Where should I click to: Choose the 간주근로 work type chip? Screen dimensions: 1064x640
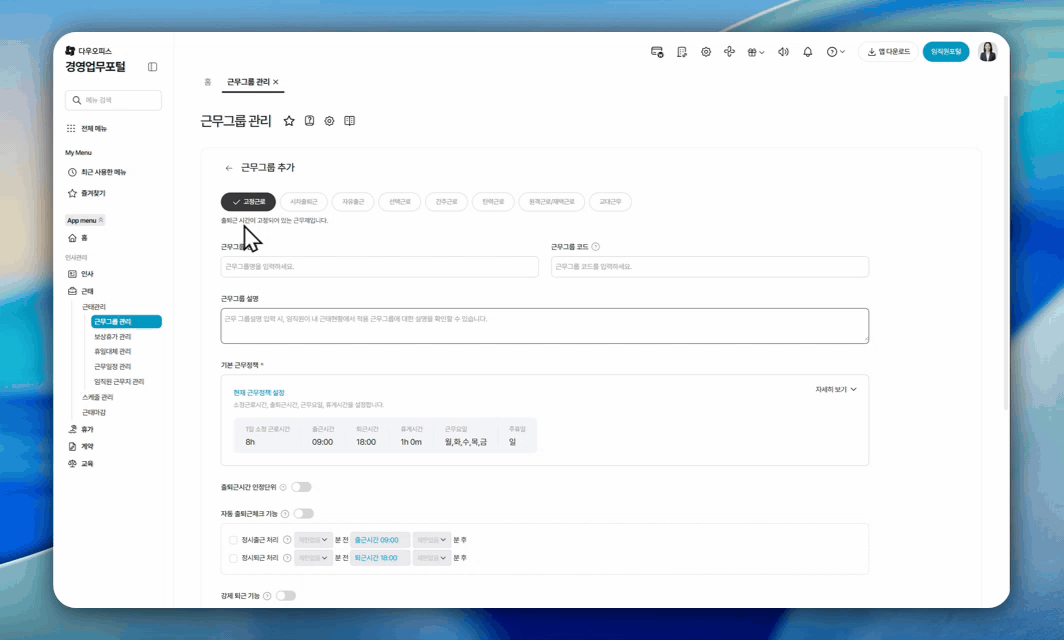click(x=446, y=202)
